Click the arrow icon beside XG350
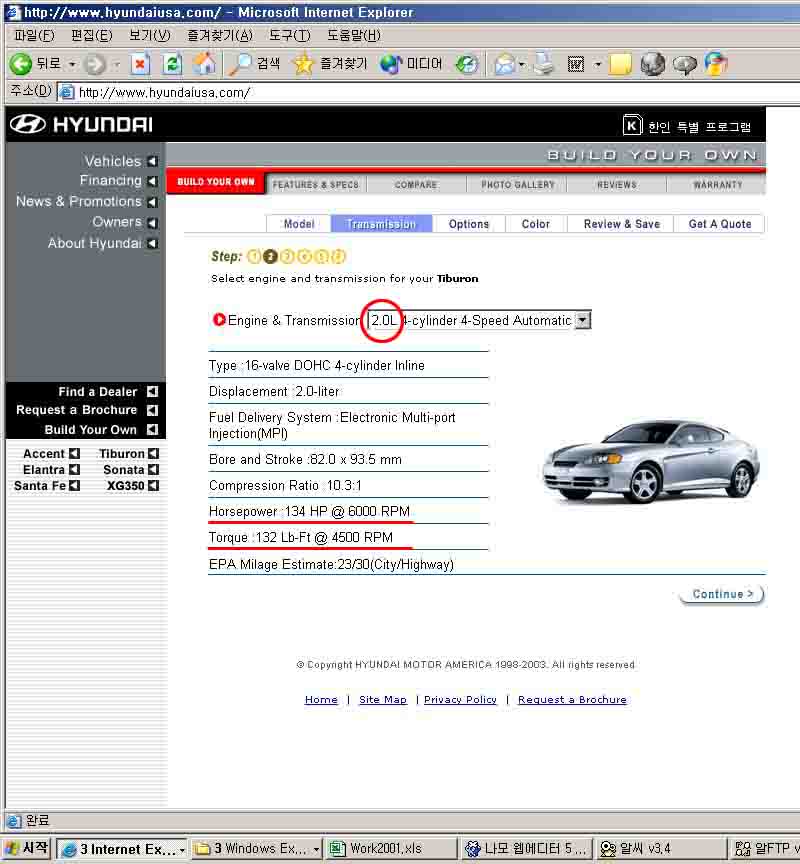Screen dimensions: 800x864 pyautogui.click(x=154, y=485)
